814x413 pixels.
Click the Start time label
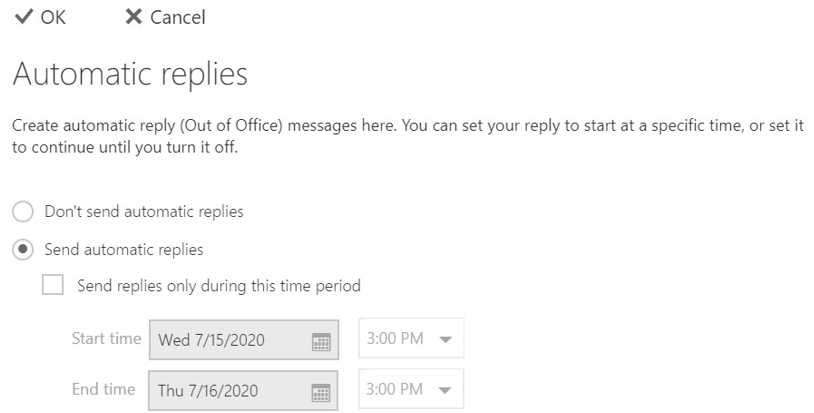pos(106,338)
